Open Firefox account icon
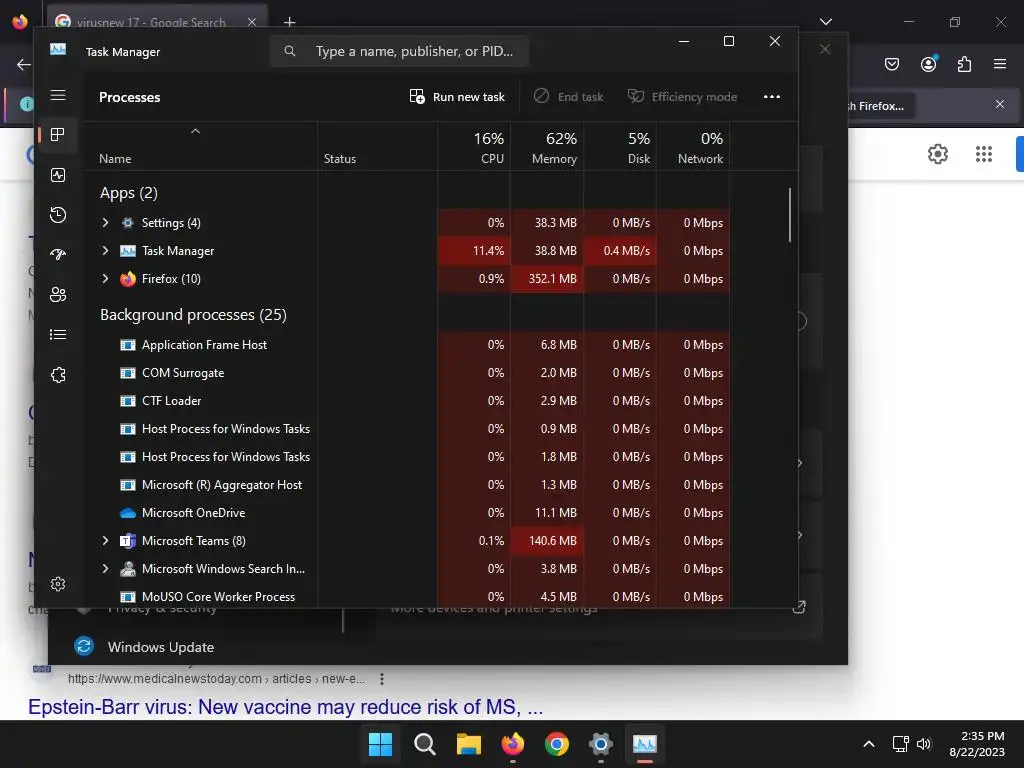The width and height of the screenshot is (1024, 768). click(928, 64)
